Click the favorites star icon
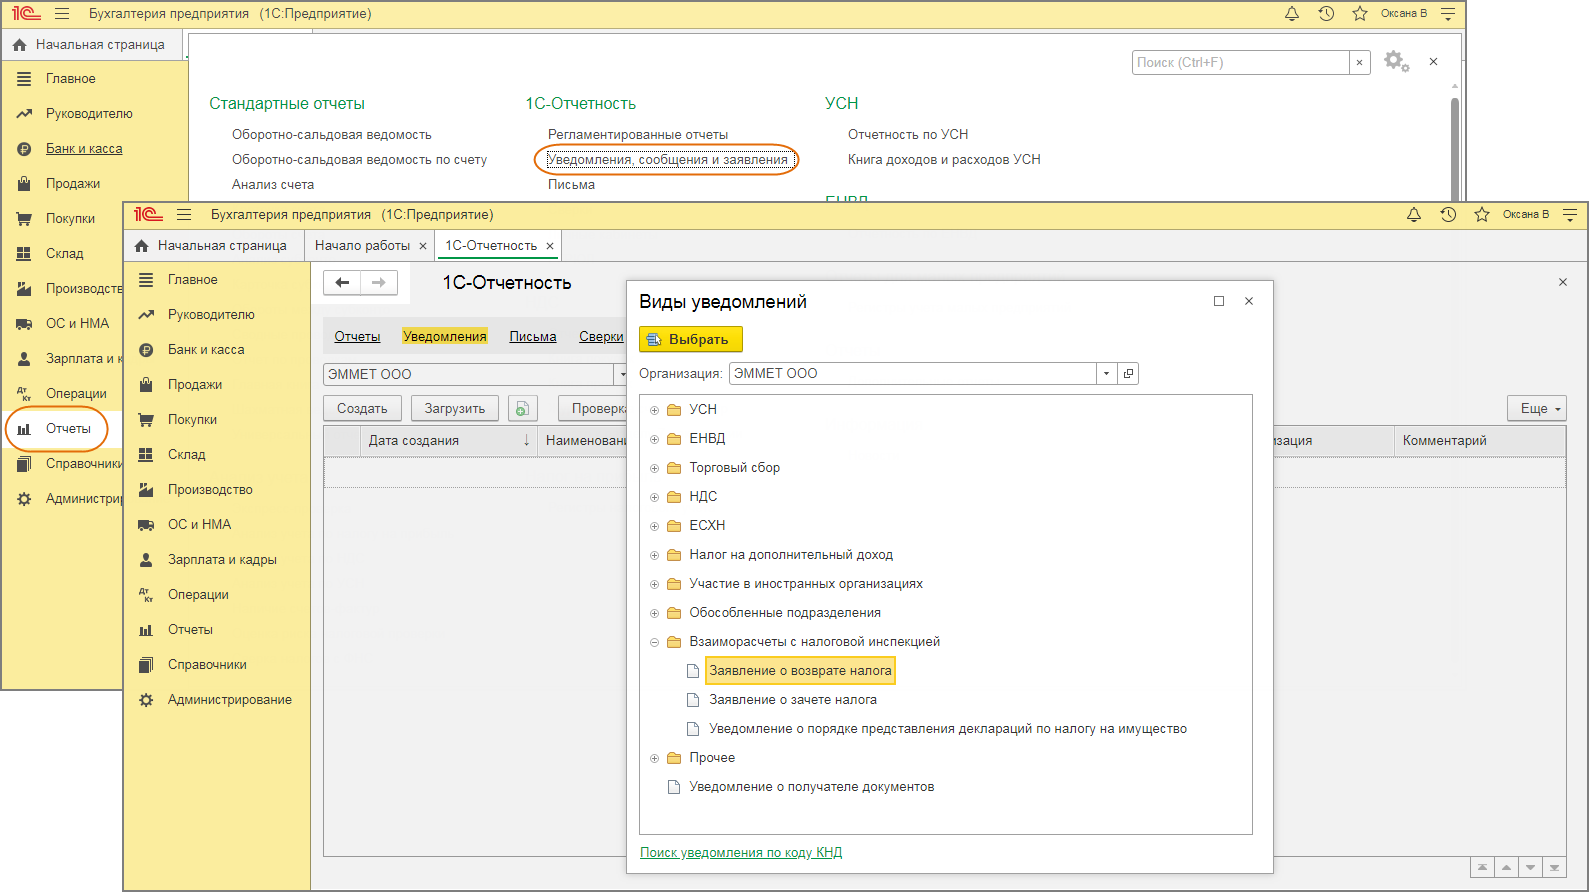The width and height of the screenshot is (1590, 893). 1482,215
